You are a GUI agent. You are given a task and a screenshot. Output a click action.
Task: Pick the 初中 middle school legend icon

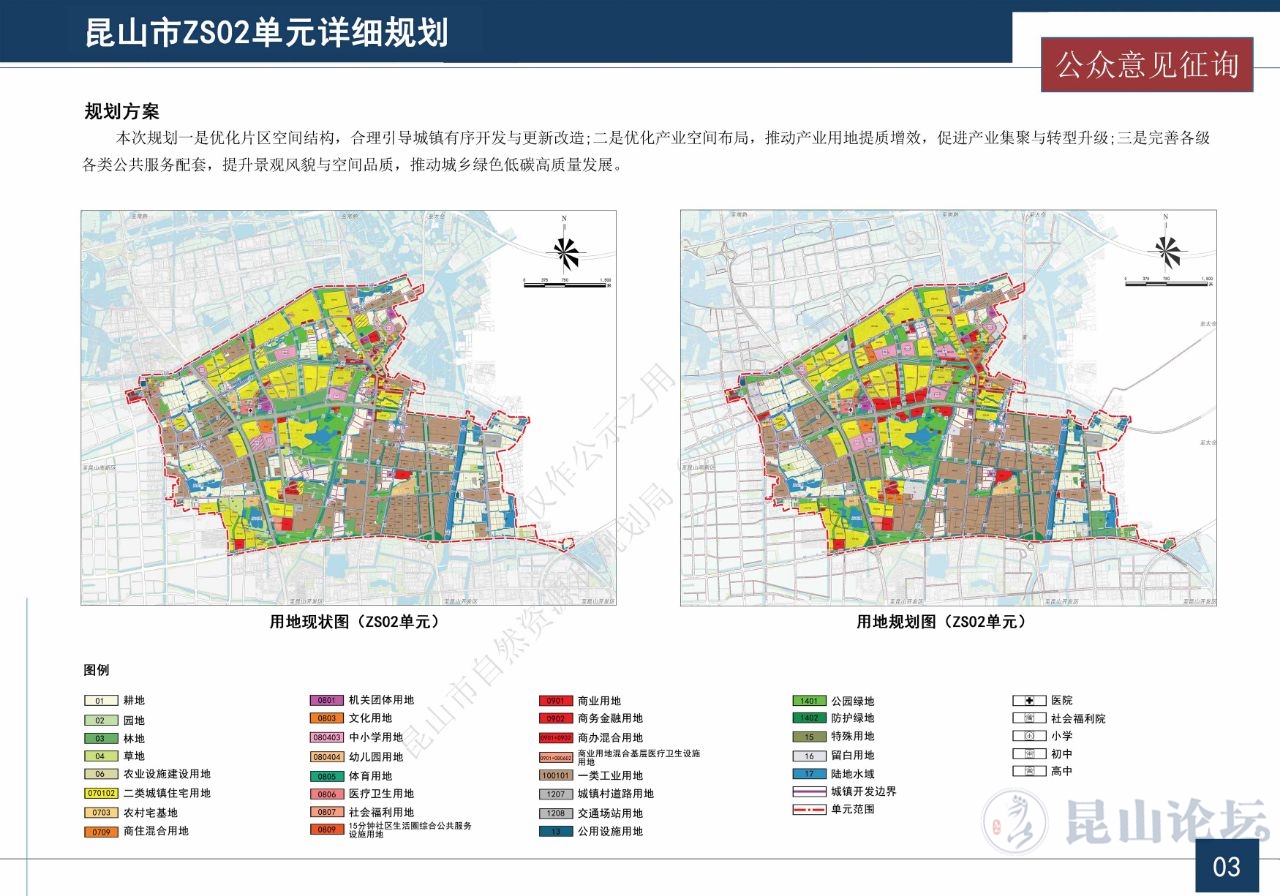[x=1027, y=754]
